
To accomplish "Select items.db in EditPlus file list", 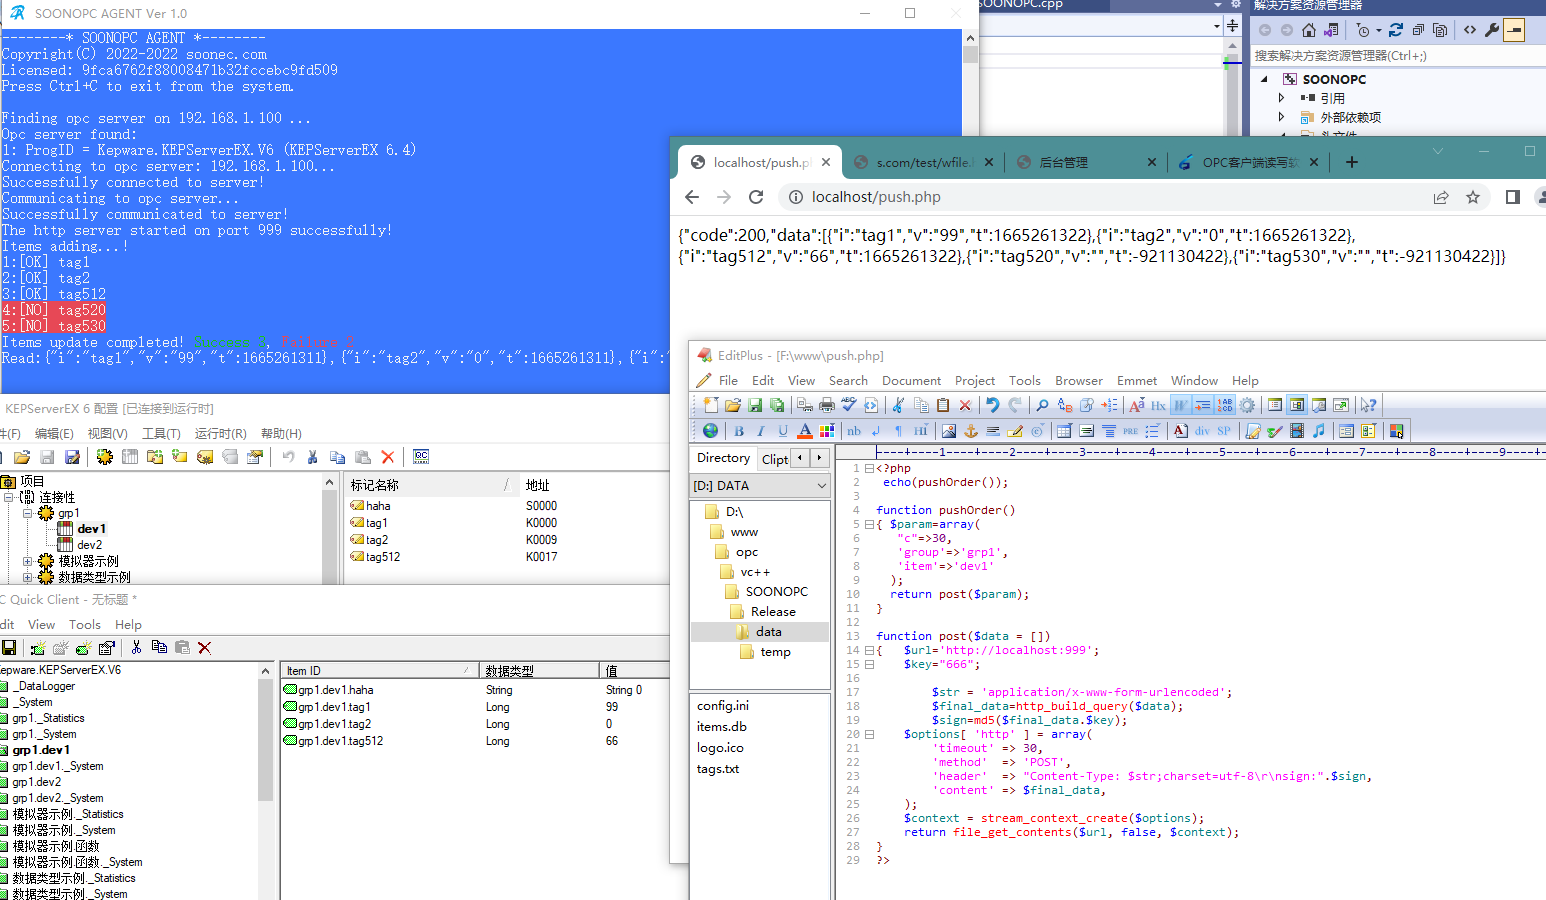I will tap(722, 727).
